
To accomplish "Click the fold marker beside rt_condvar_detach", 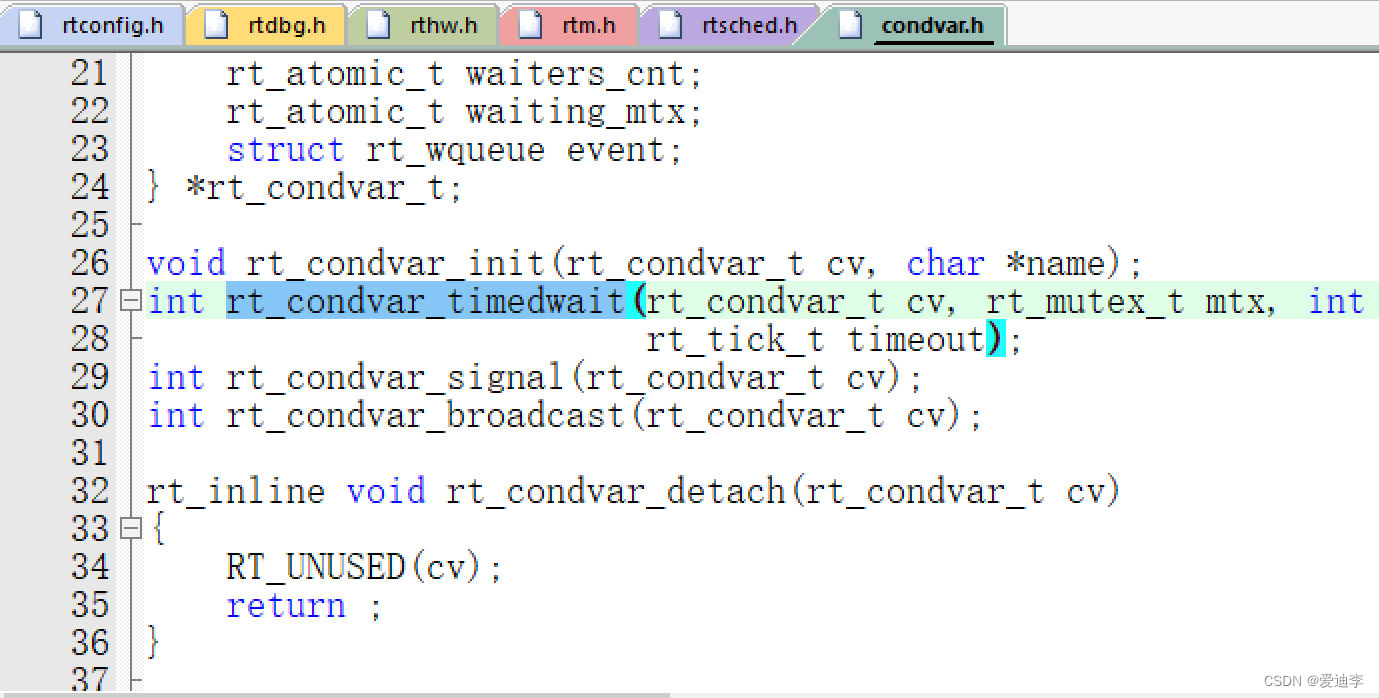I will pyautogui.click(x=131, y=529).
